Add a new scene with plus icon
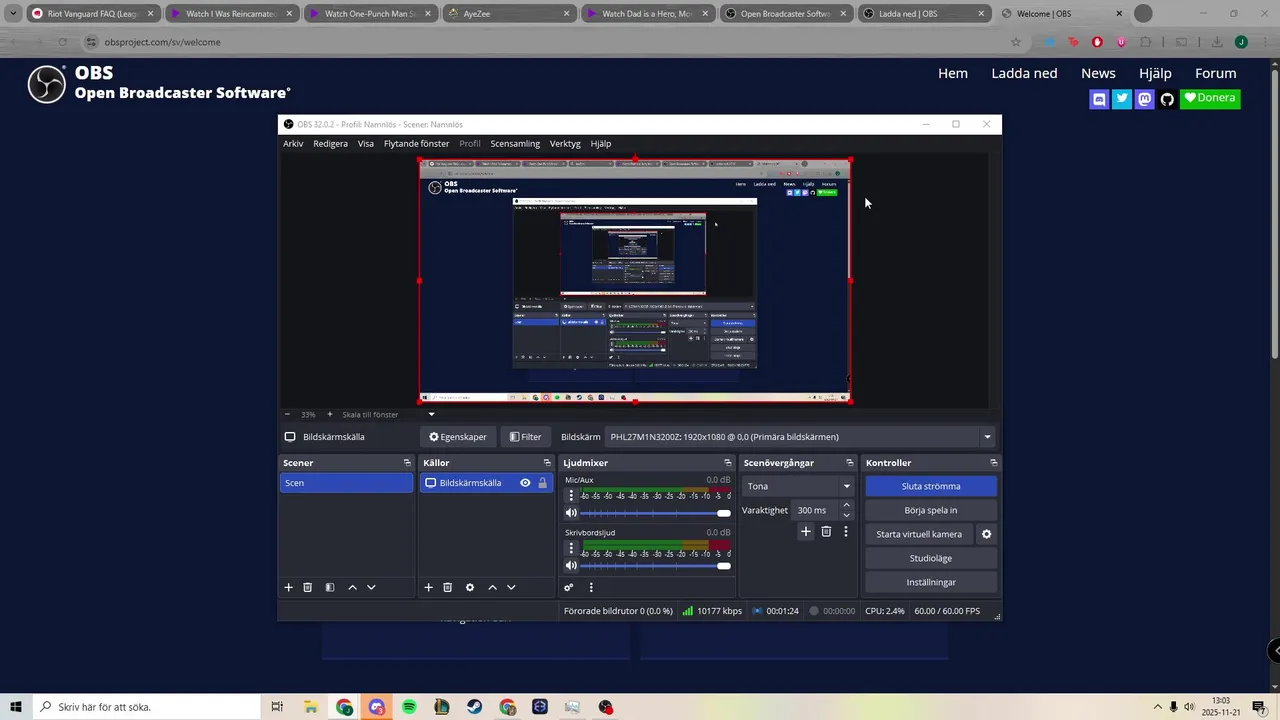 (x=288, y=587)
